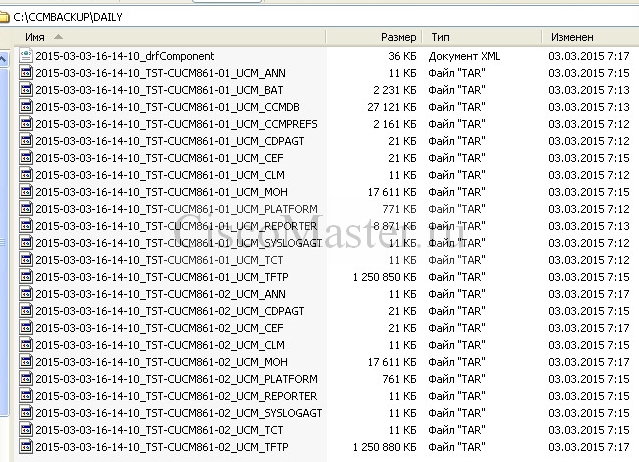Click the TAR icon for 01_UCM_CCMDB
Image resolution: width=639 pixels, height=462 pixels.
26,107
